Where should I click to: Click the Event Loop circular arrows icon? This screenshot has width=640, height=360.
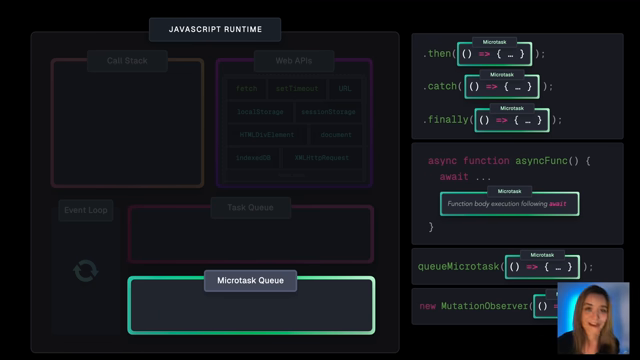86,271
